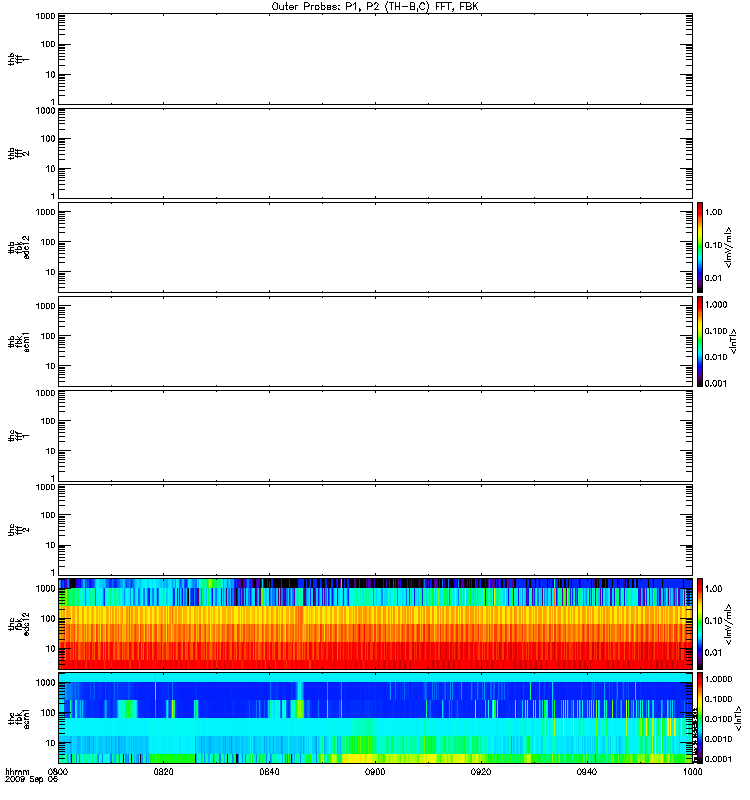Click the empty thc fff 2 plot panel
750x800 pixels.
pyautogui.click(x=376, y=530)
